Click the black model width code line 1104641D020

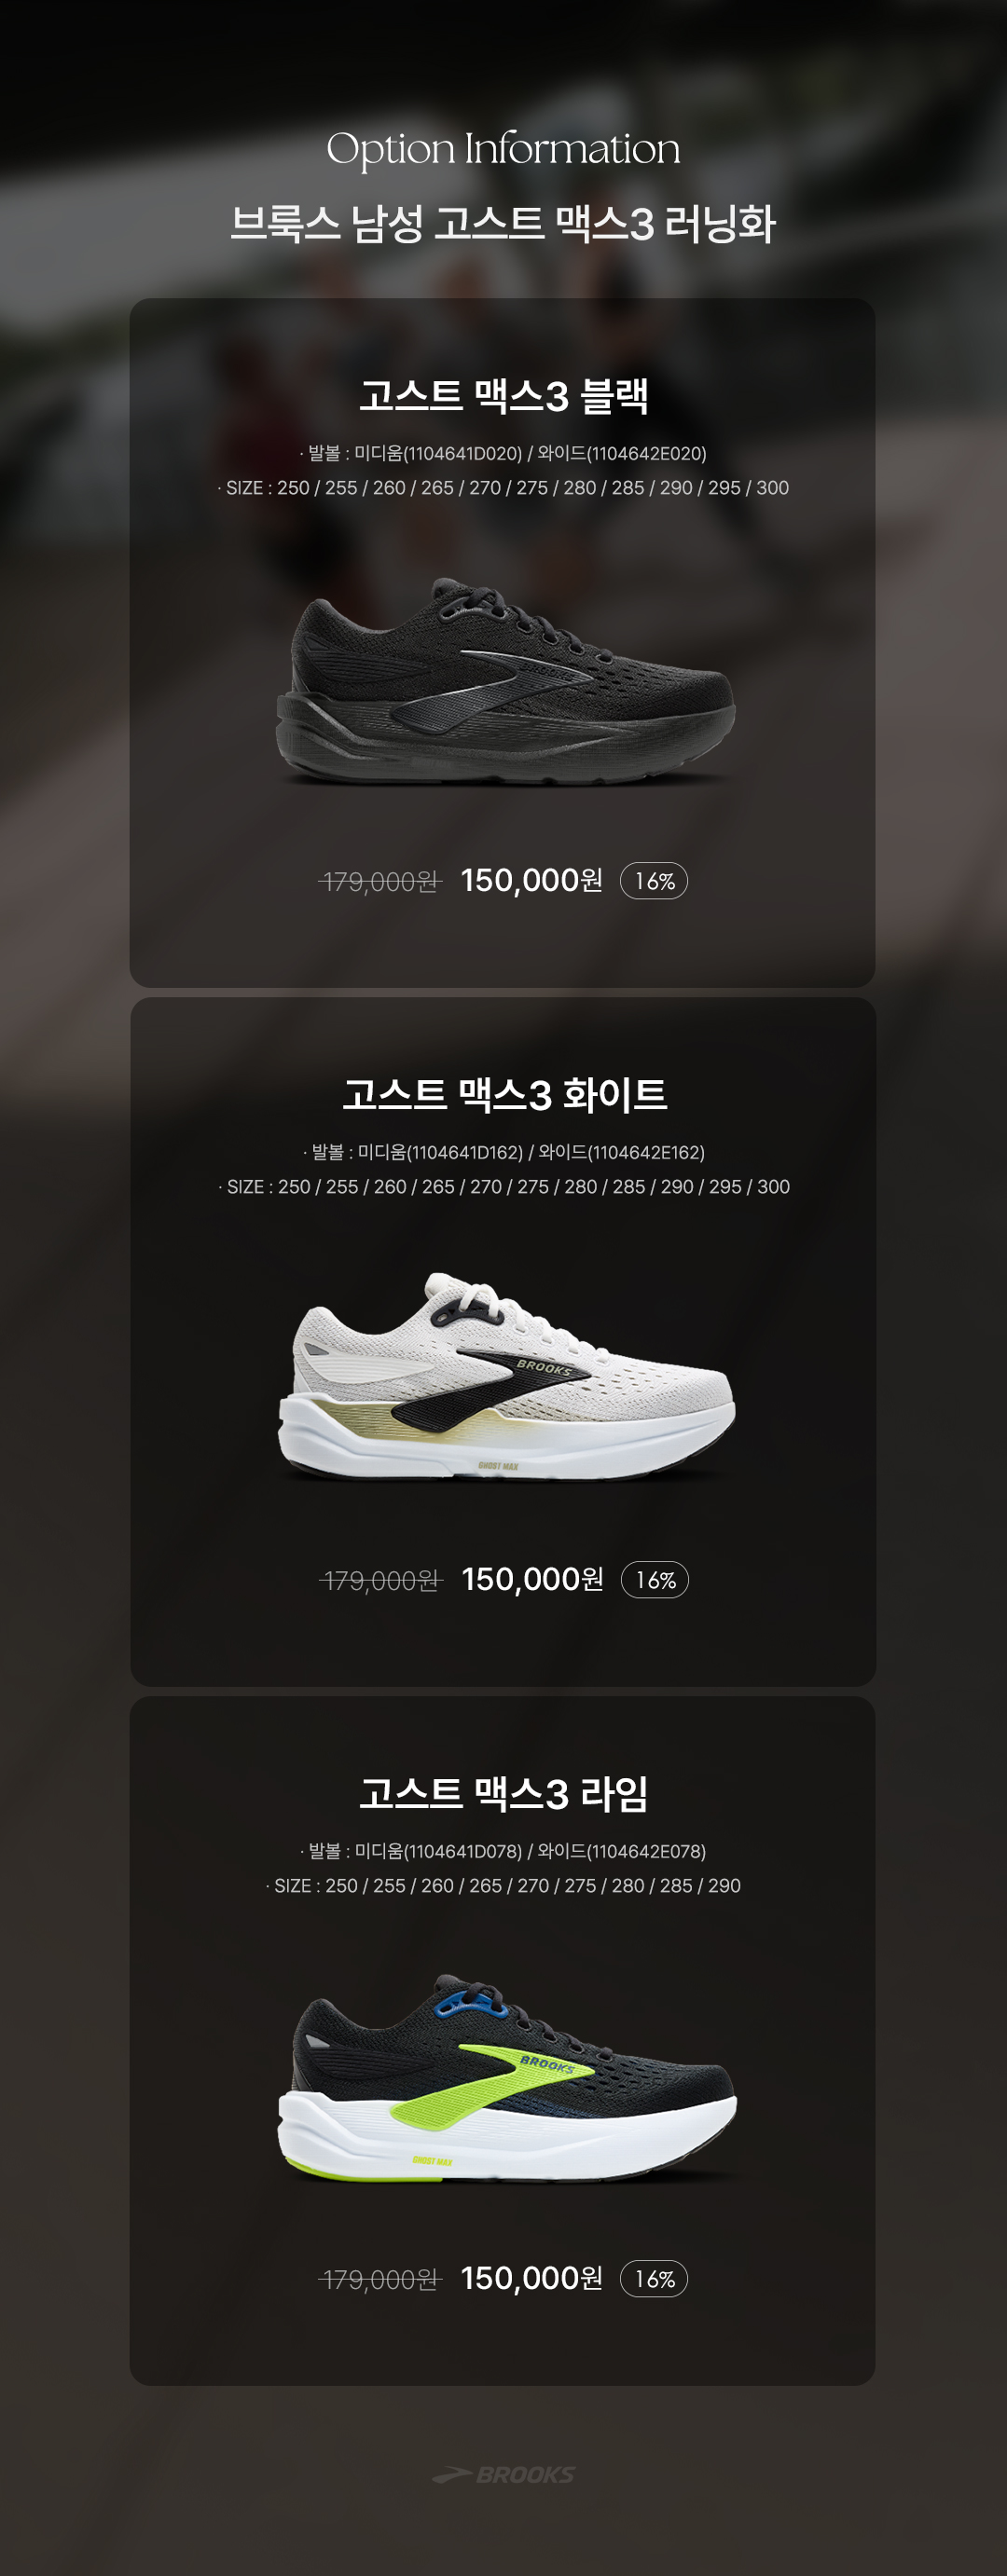pyautogui.click(x=503, y=453)
